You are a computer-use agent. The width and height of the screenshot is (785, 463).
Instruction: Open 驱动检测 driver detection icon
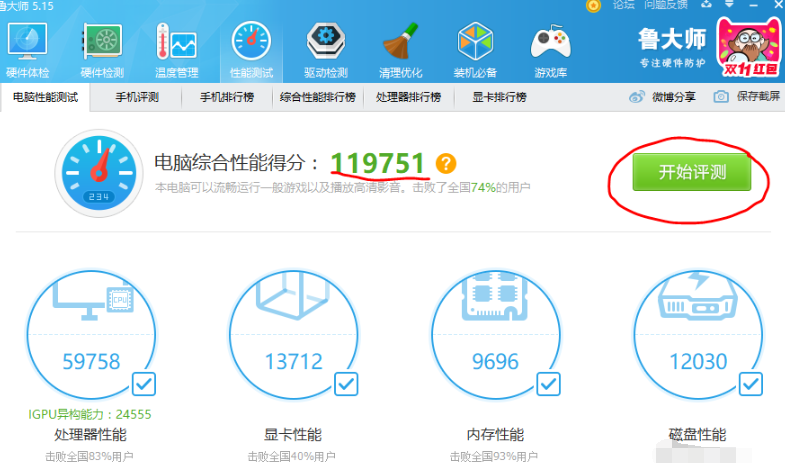point(326,49)
